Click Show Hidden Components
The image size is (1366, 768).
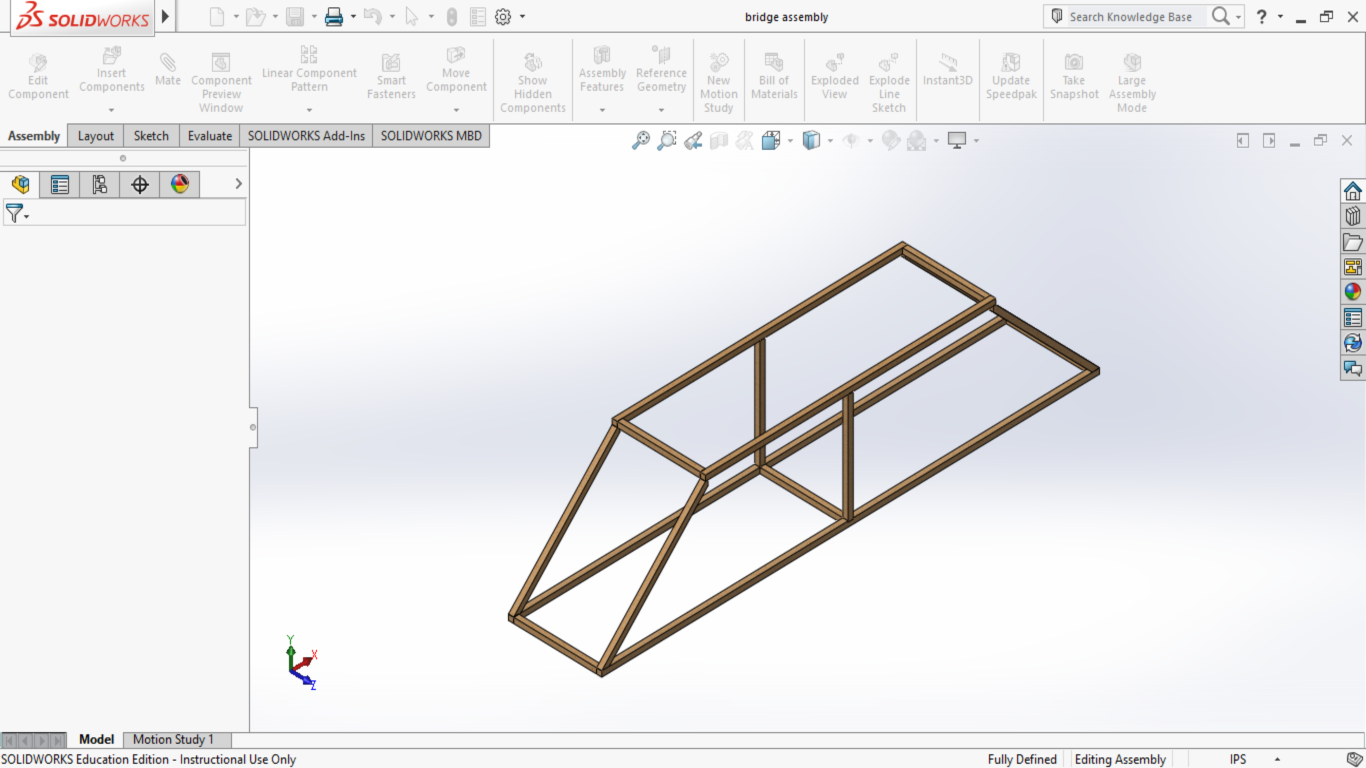(x=532, y=83)
